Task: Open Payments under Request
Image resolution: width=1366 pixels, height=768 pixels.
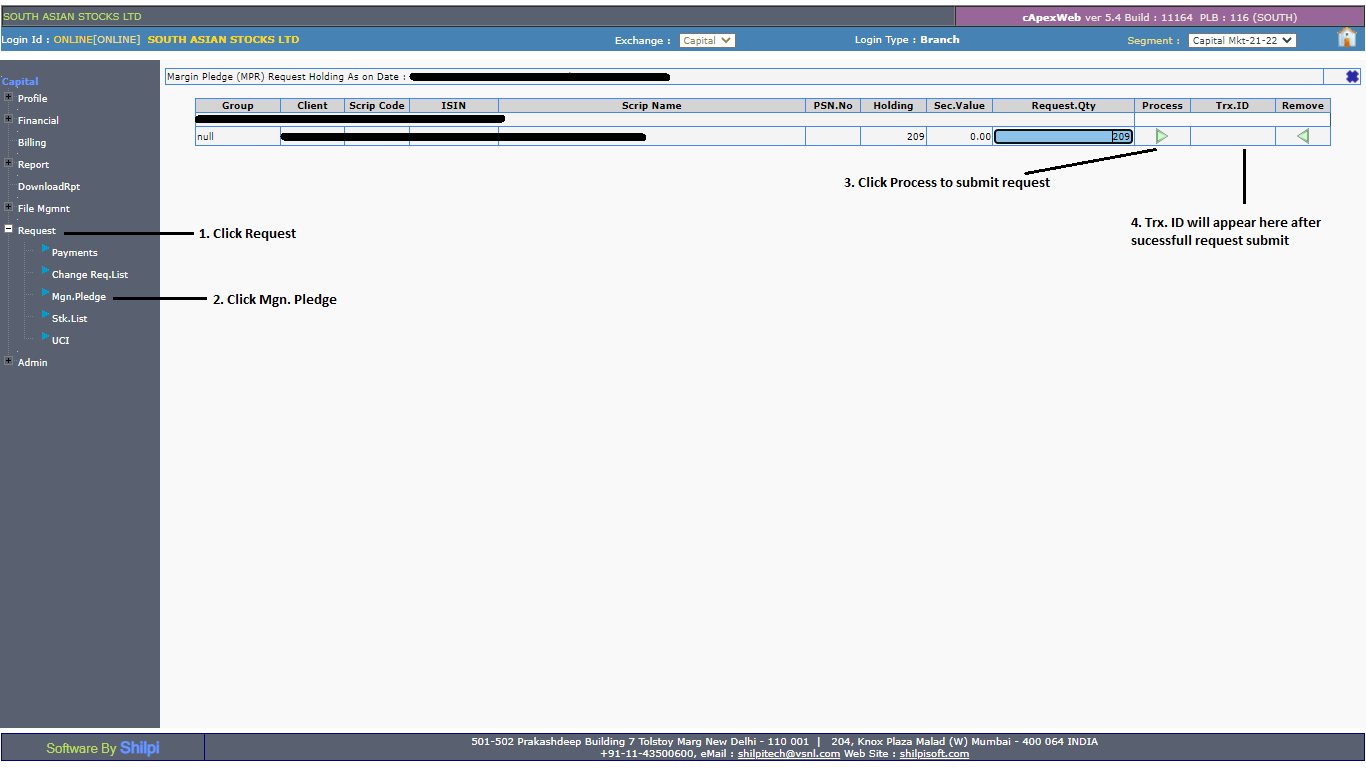Action: pyautogui.click(x=74, y=253)
